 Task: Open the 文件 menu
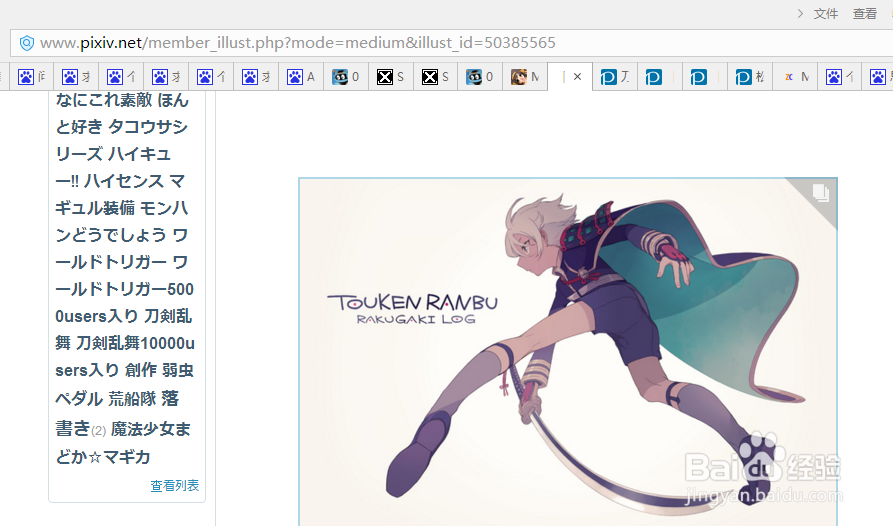coord(825,14)
